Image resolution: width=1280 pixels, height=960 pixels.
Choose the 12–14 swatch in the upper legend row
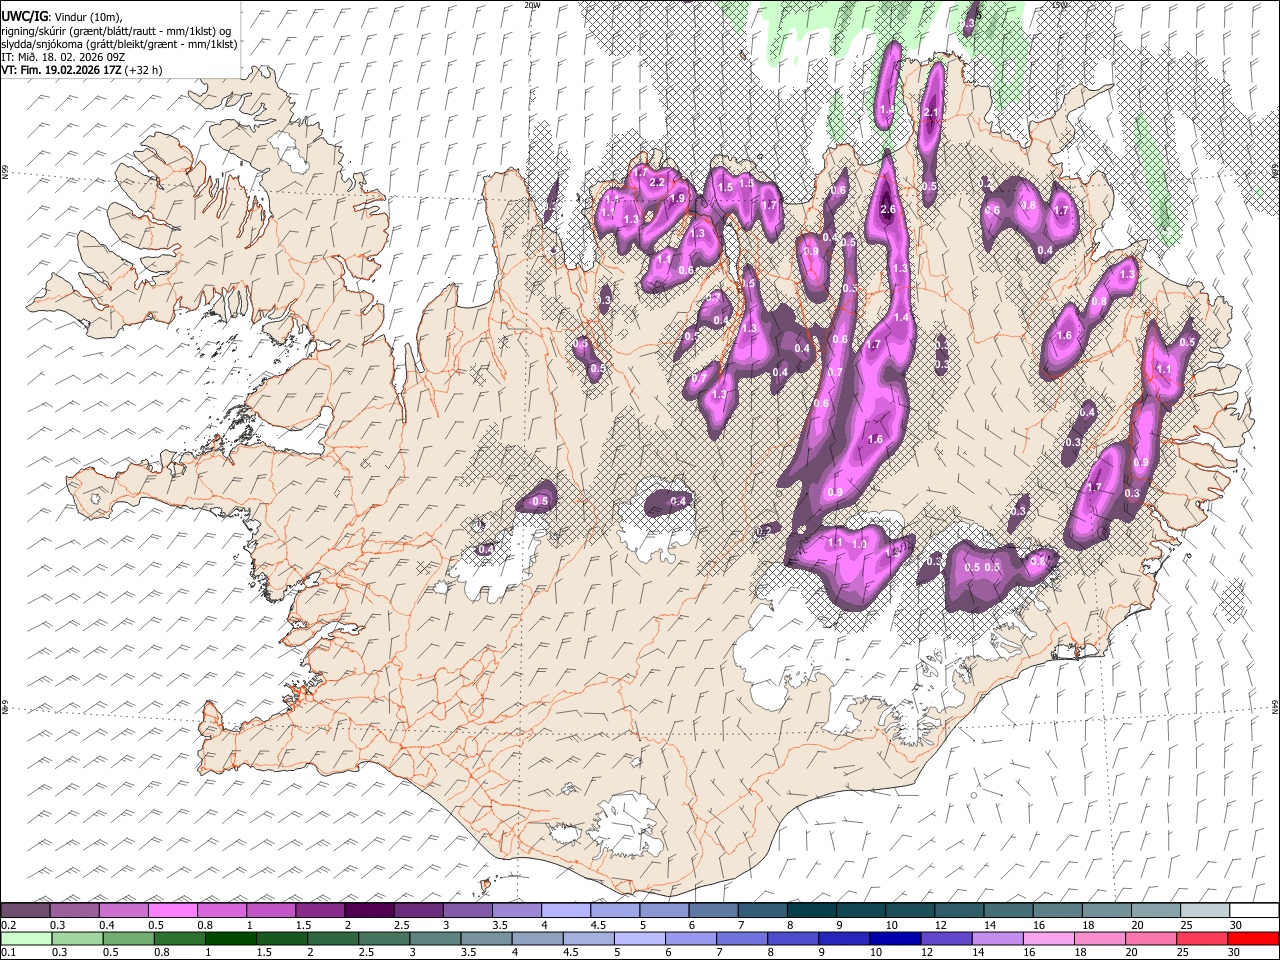click(x=958, y=910)
